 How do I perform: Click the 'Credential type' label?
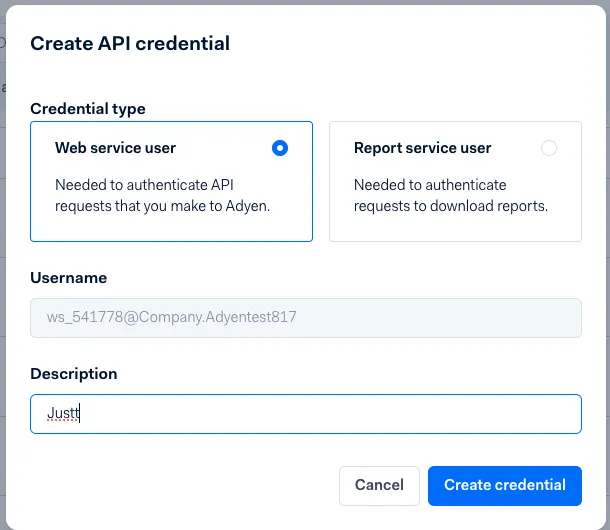tap(88, 109)
